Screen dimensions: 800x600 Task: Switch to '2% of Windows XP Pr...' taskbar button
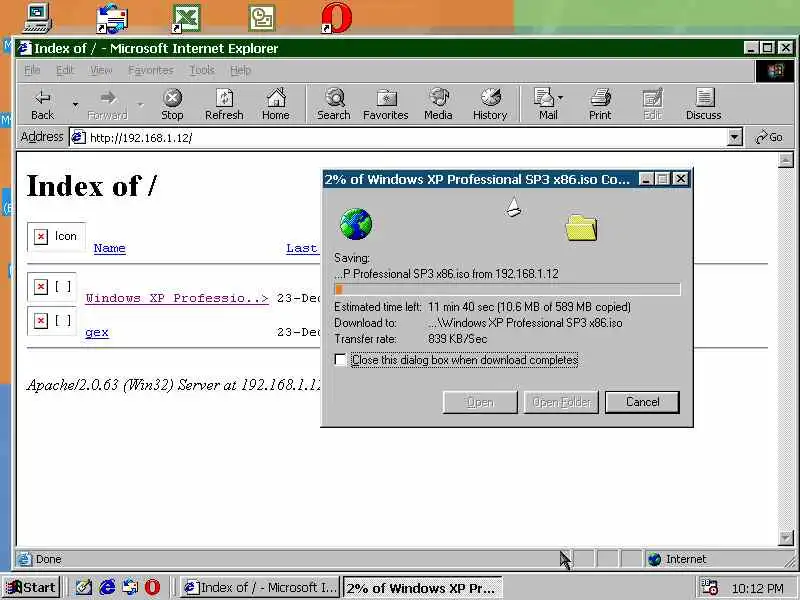coord(422,587)
